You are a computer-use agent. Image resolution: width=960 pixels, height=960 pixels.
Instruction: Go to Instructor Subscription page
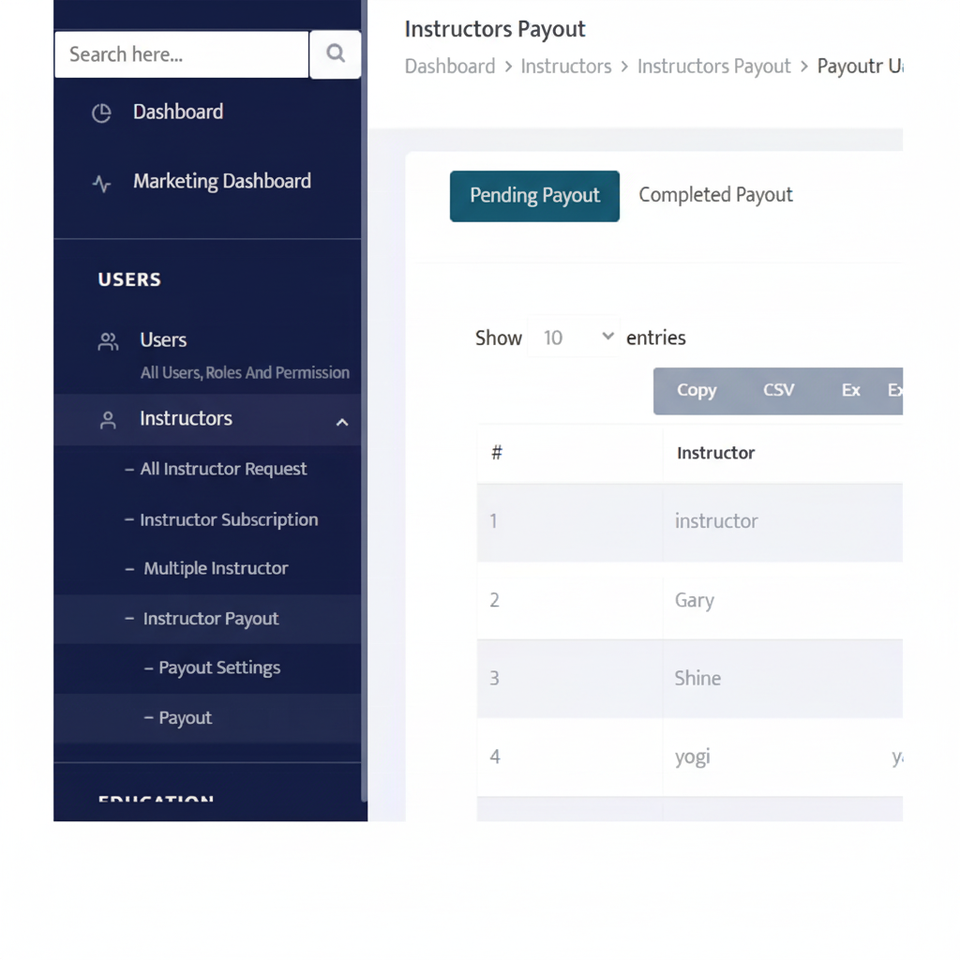coord(228,520)
